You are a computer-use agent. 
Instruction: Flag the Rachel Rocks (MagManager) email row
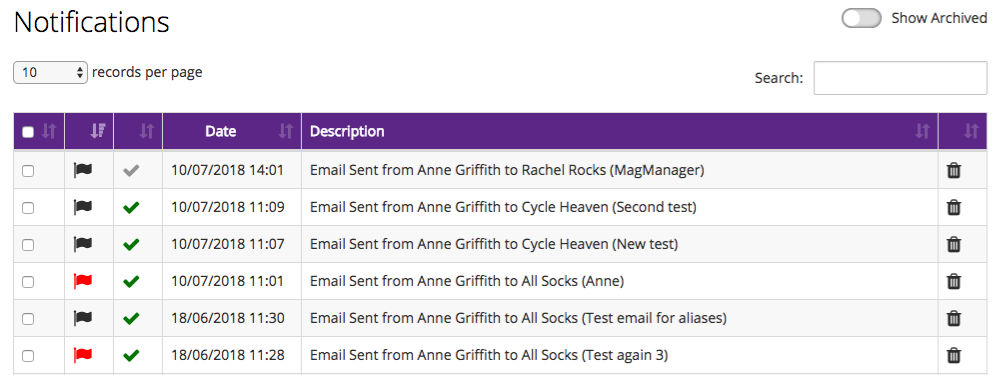[x=83, y=171]
